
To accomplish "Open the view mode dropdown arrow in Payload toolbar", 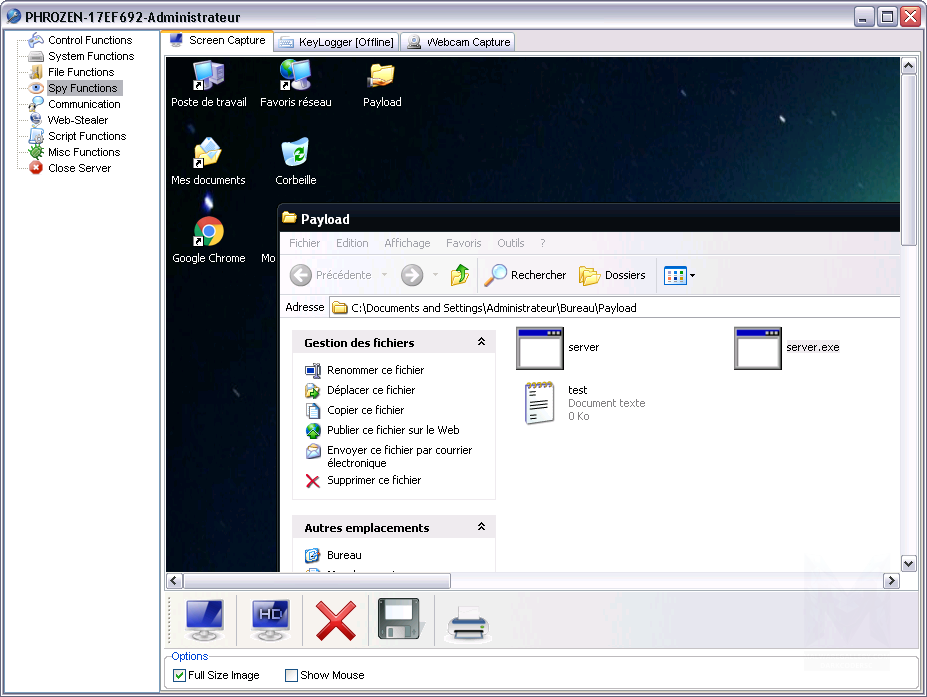I will tap(692, 276).
